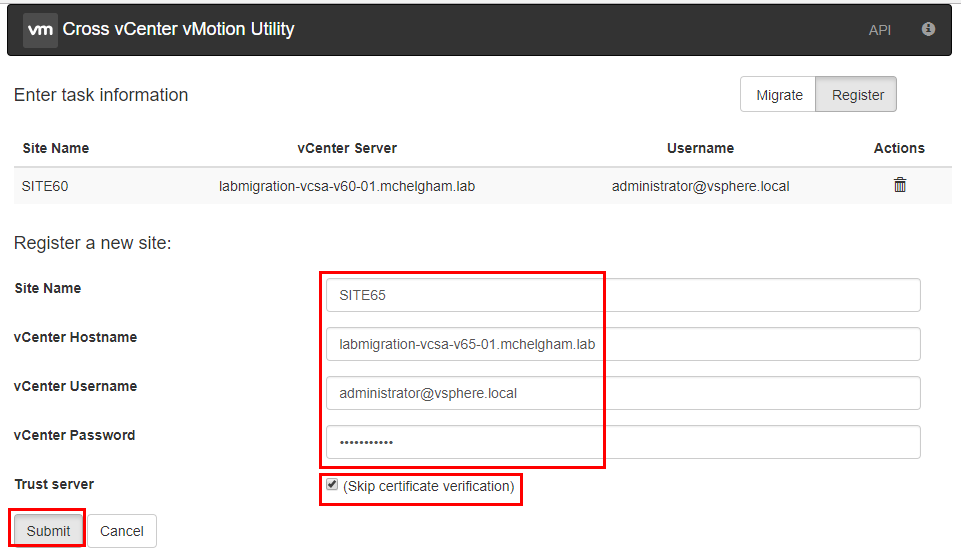
Task: Select labmigration-vcsa-v60-01.mchelgham.lab server cell
Action: pyautogui.click(x=347, y=186)
